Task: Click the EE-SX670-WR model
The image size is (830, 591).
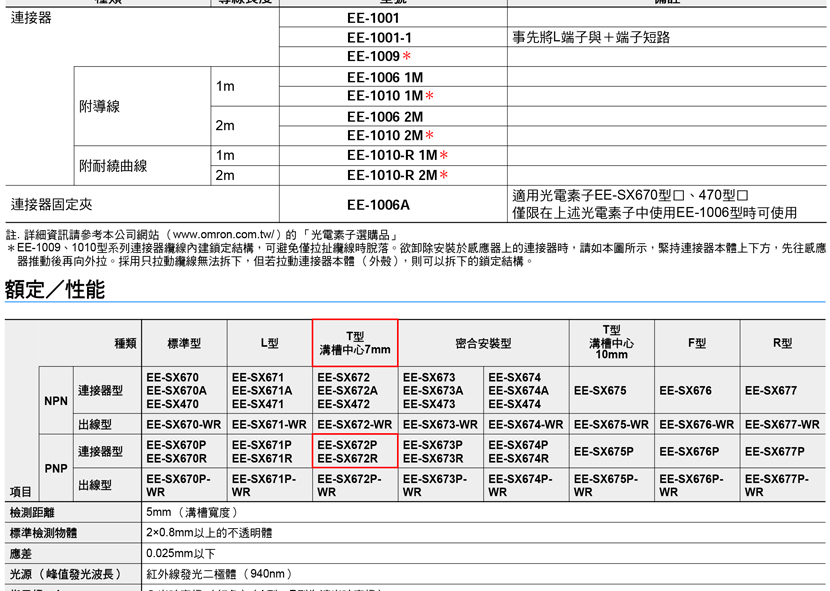Action: [184, 425]
